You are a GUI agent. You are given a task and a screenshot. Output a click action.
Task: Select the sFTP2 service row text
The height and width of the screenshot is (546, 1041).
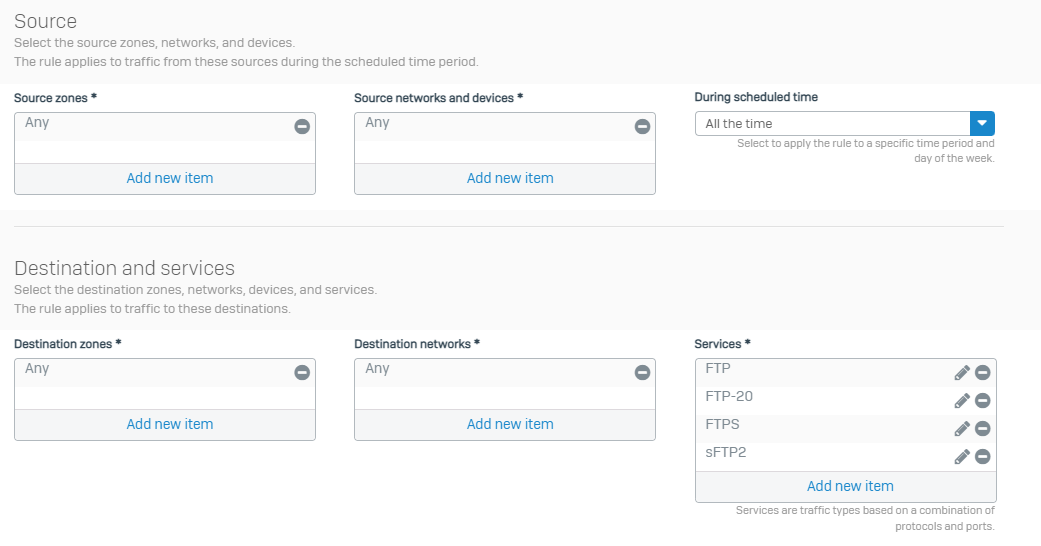pyautogui.click(x=726, y=452)
